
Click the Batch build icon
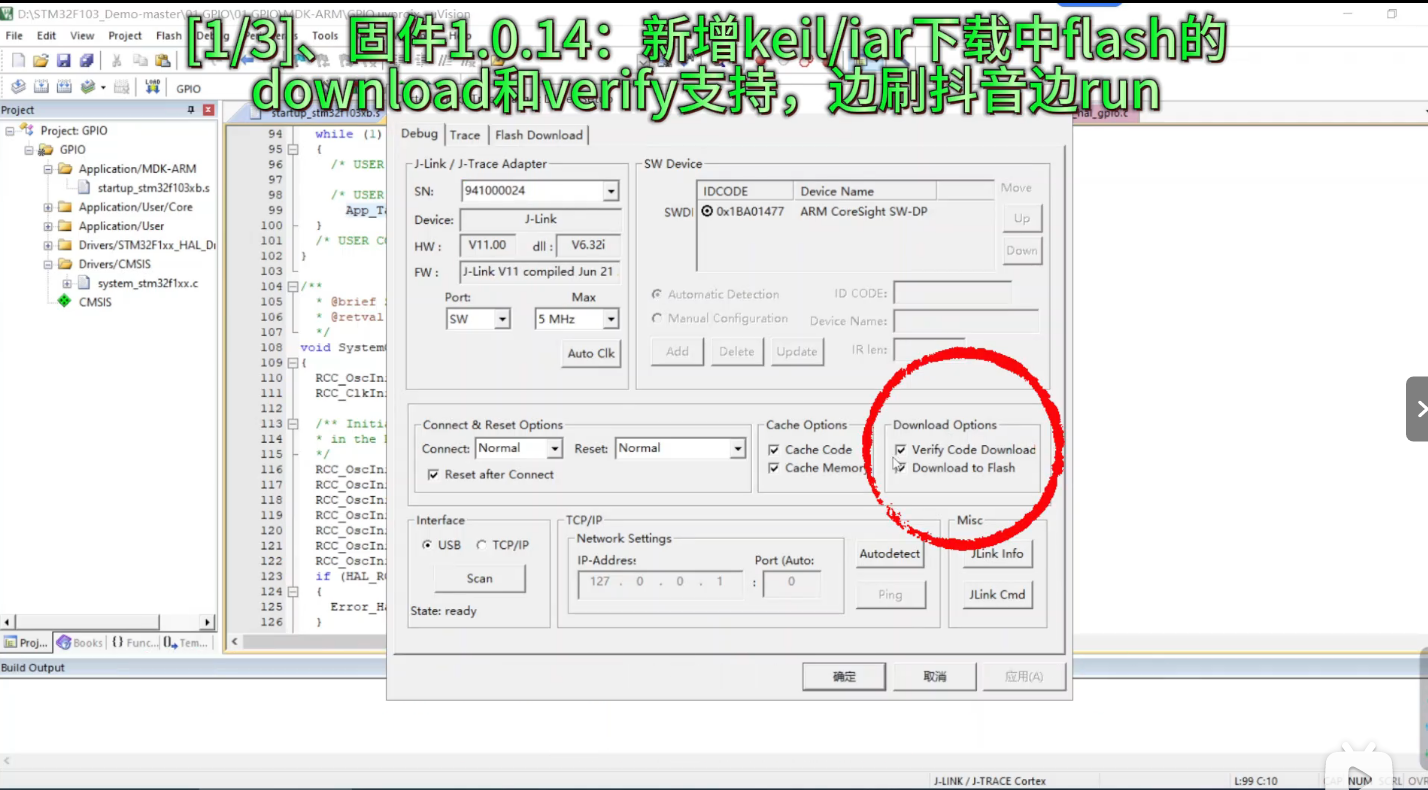(x=89, y=87)
